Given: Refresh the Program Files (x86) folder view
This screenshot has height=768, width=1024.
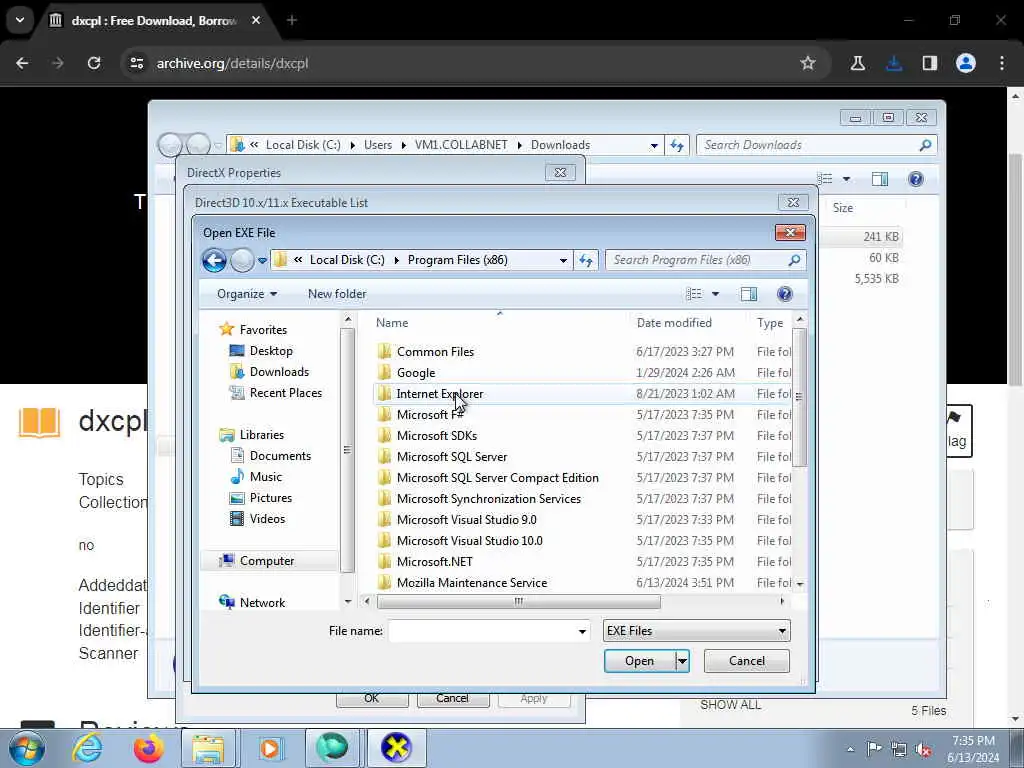Looking at the screenshot, I should coord(586,260).
